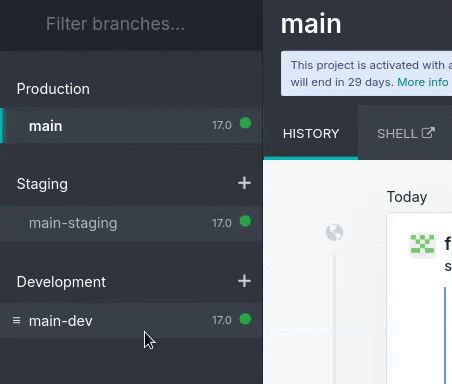
Task: Open the main-staging branch
Action: [131, 223]
